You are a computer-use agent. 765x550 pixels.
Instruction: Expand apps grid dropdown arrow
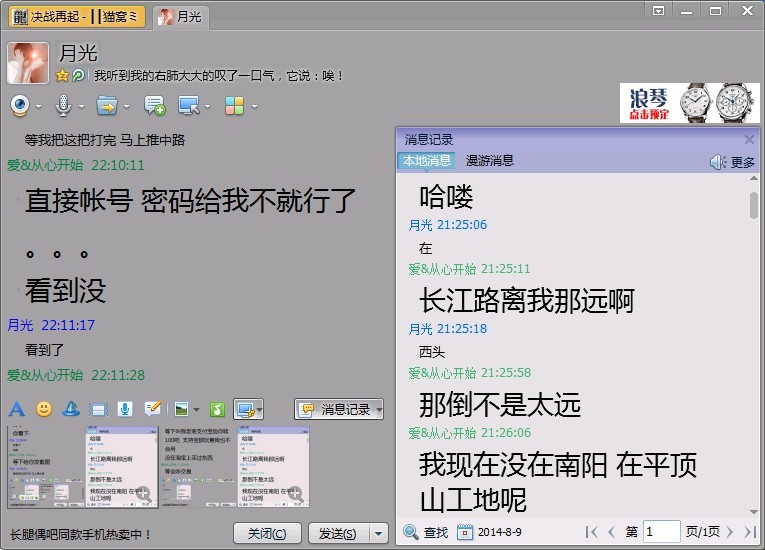pos(254,106)
